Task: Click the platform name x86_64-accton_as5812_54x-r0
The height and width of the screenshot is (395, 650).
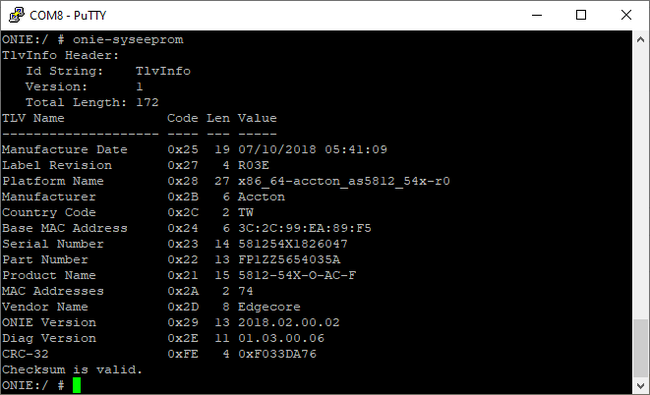Action: (344, 182)
